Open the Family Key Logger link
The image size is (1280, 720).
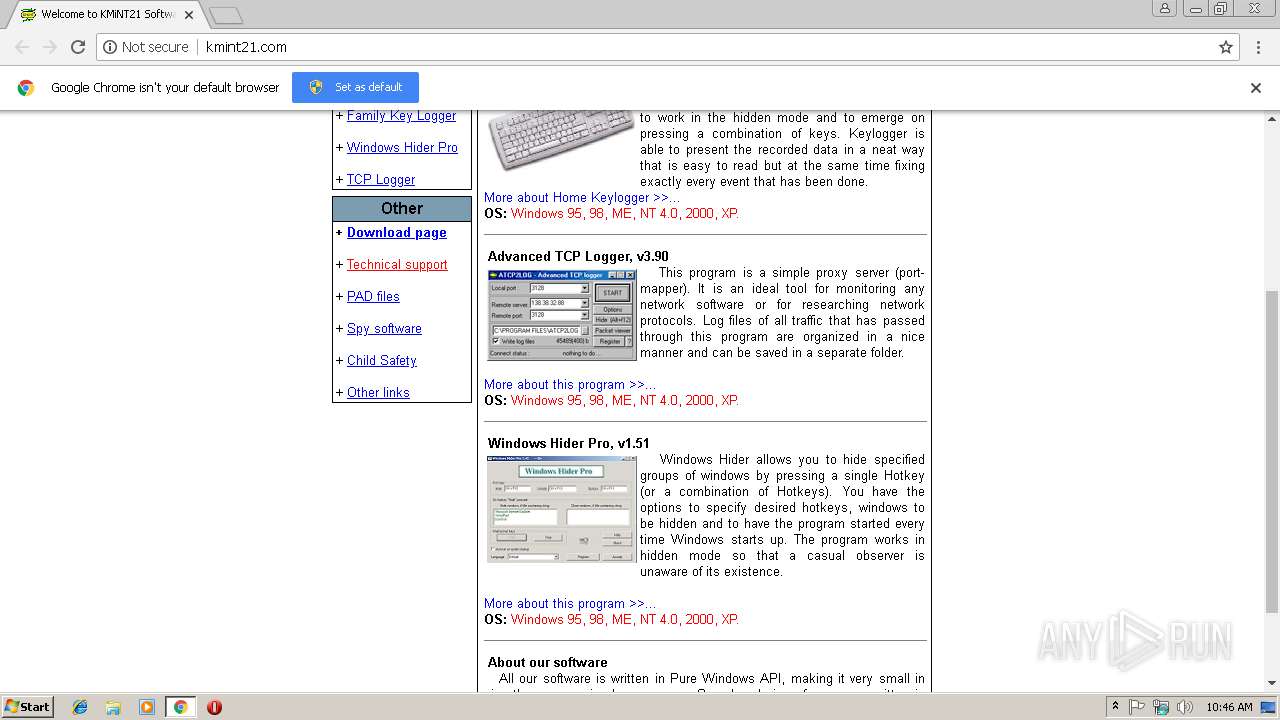[x=401, y=116]
